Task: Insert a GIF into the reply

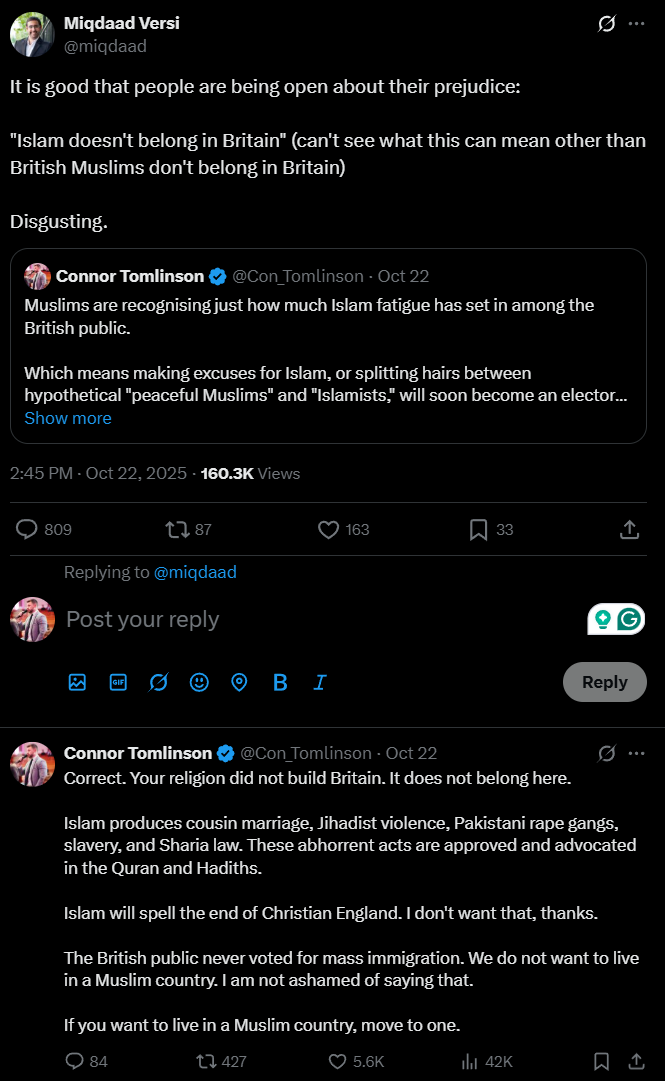Action: pos(118,682)
